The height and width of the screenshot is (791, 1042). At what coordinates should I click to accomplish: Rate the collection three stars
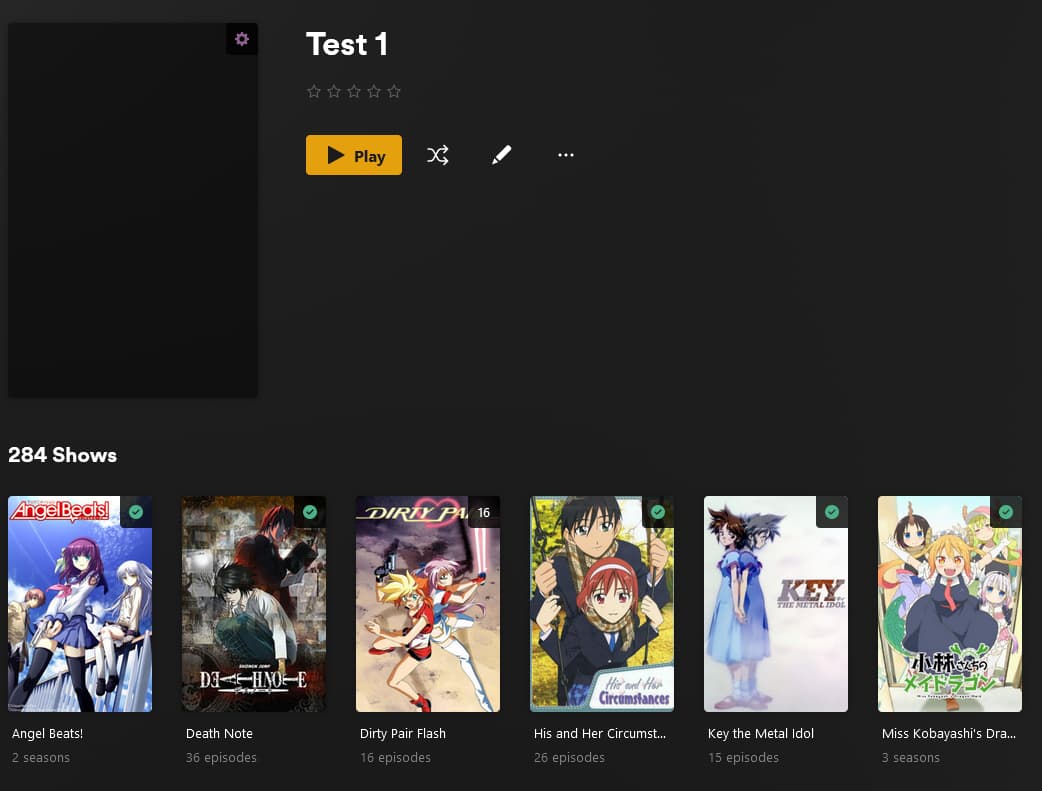354,91
